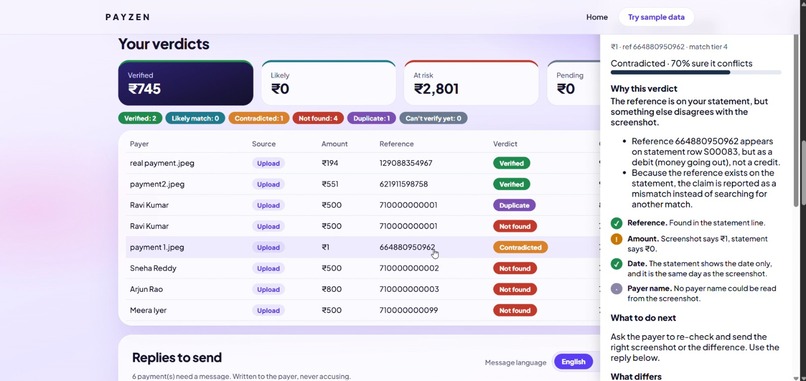Click the Try sample data button

[656, 17]
